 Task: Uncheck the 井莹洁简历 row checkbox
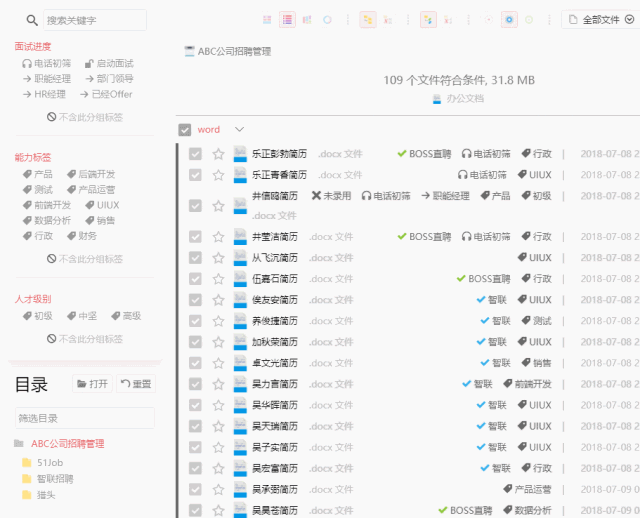195,237
